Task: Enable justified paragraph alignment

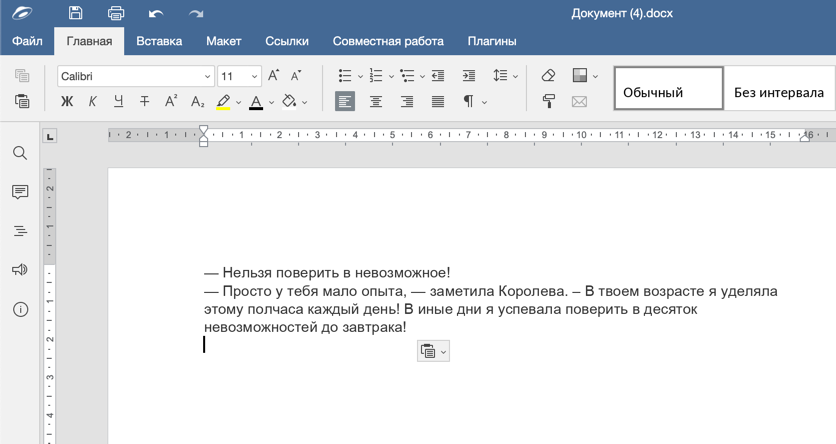Action: click(x=438, y=101)
